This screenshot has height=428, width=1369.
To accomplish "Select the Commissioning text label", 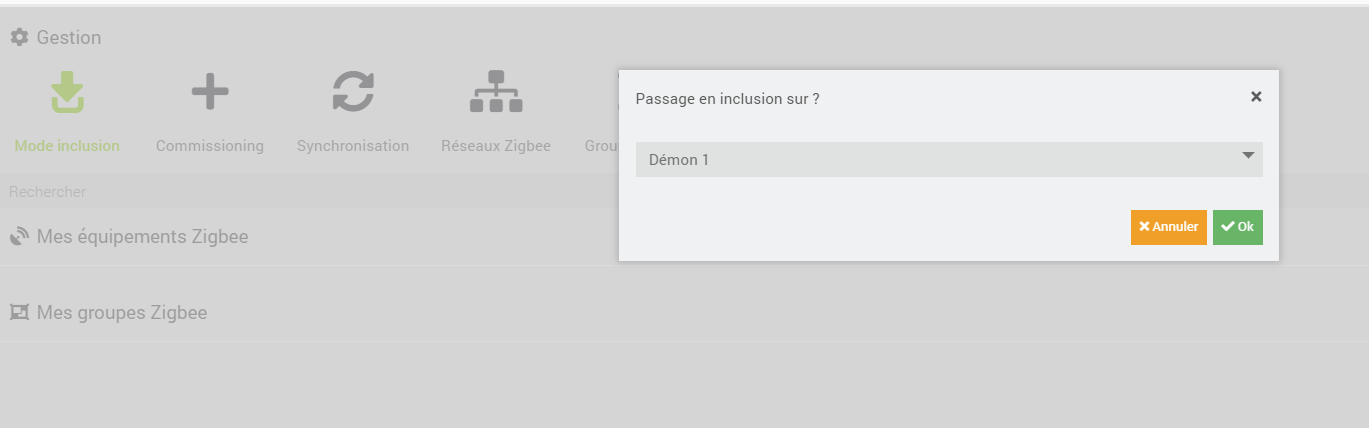I will pyautogui.click(x=210, y=146).
